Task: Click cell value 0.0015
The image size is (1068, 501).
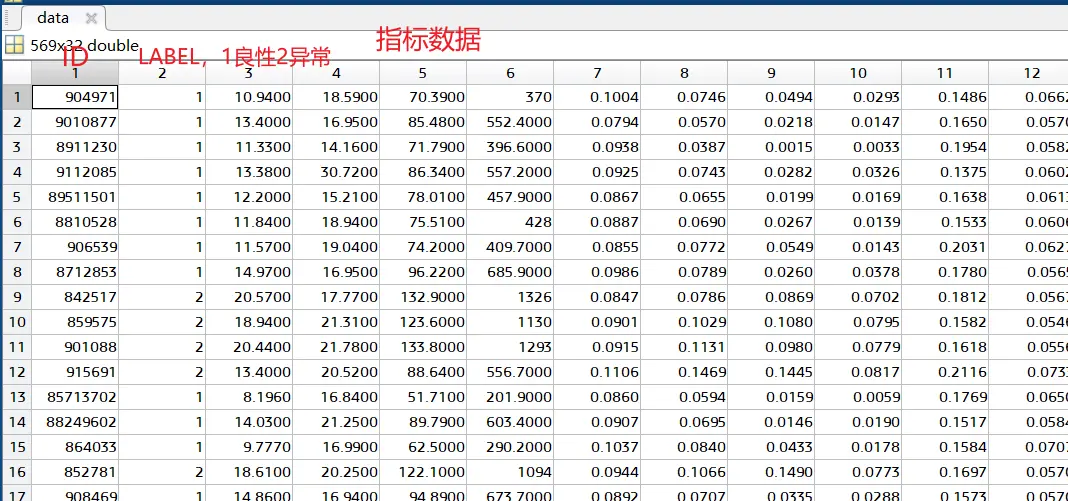Action: coord(771,147)
